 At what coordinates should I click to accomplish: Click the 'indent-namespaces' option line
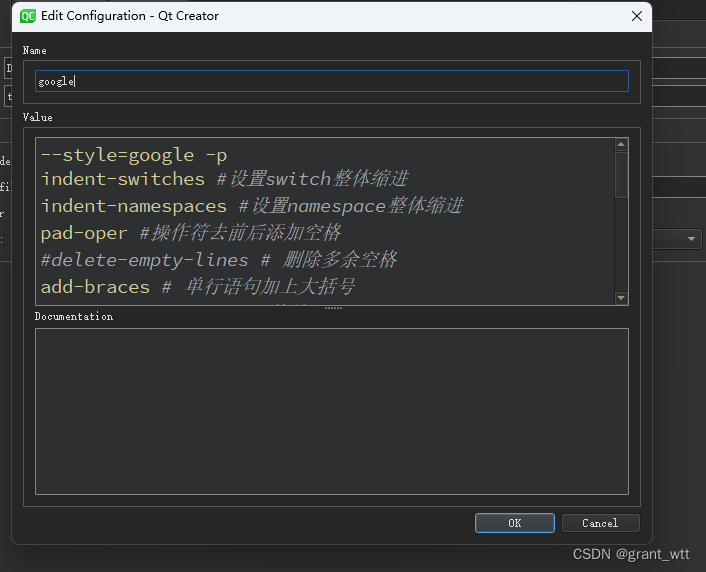[x=252, y=206]
